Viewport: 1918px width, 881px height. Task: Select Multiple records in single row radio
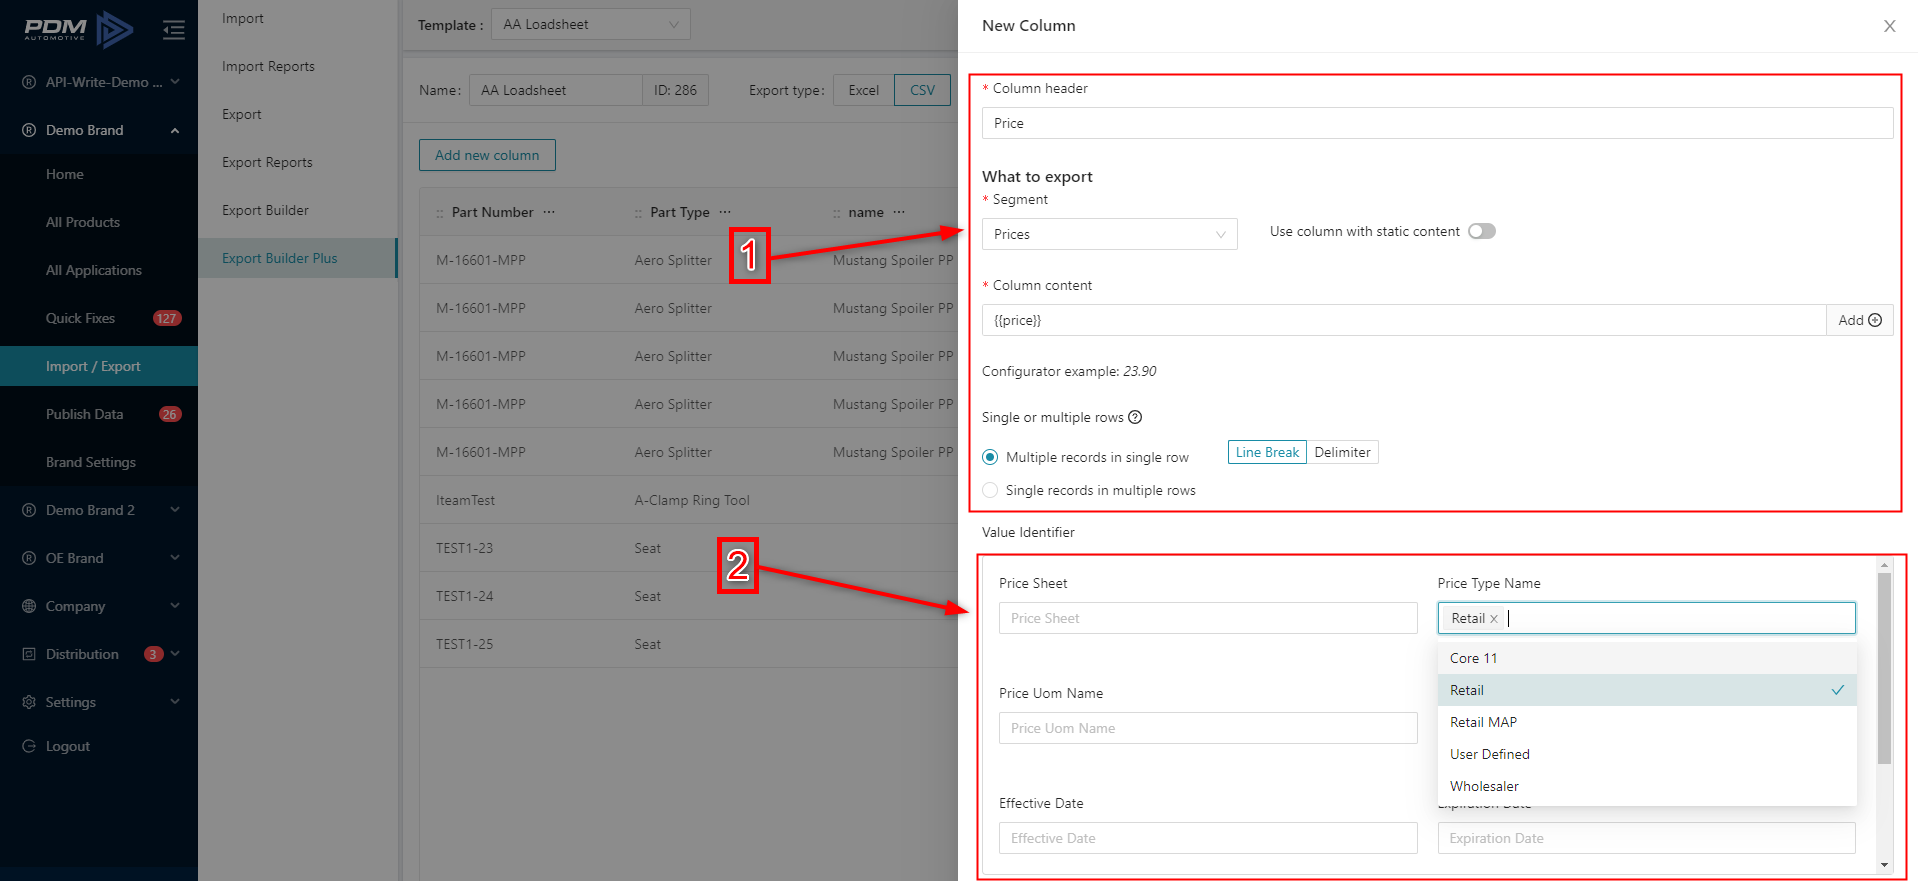tap(990, 457)
